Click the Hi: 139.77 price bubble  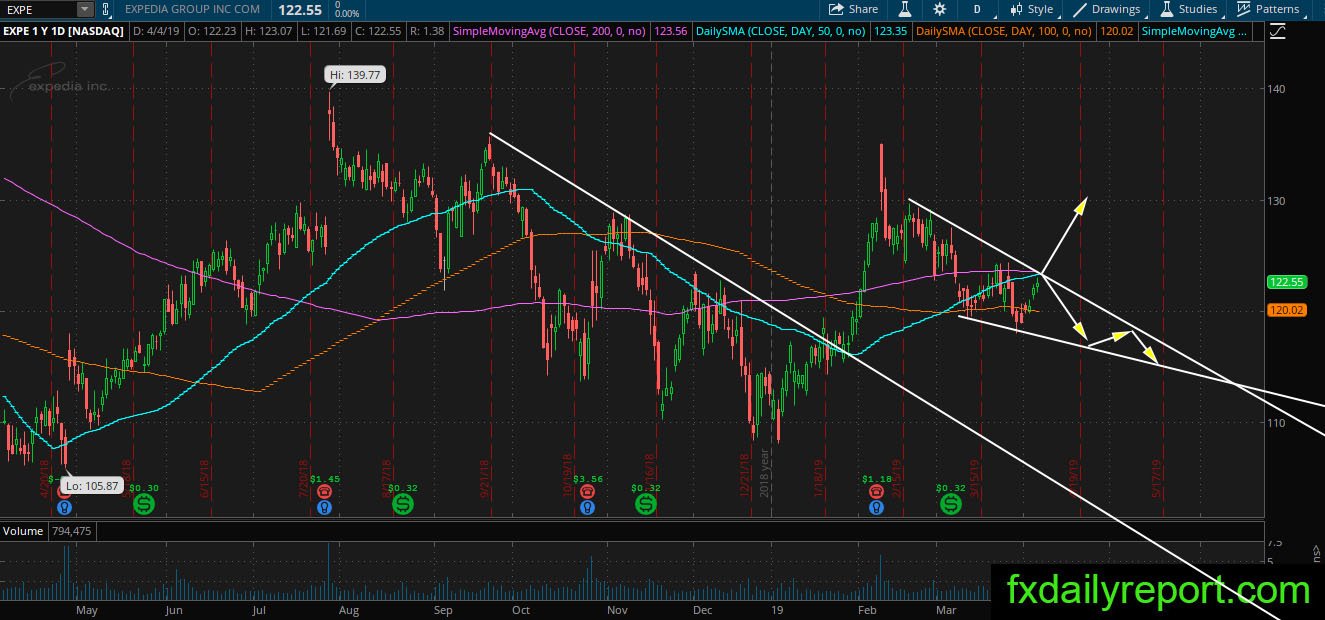click(356, 74)
